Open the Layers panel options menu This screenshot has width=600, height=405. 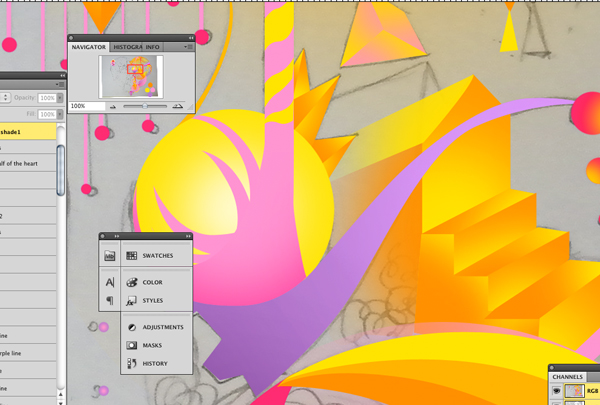coord(60,84)
